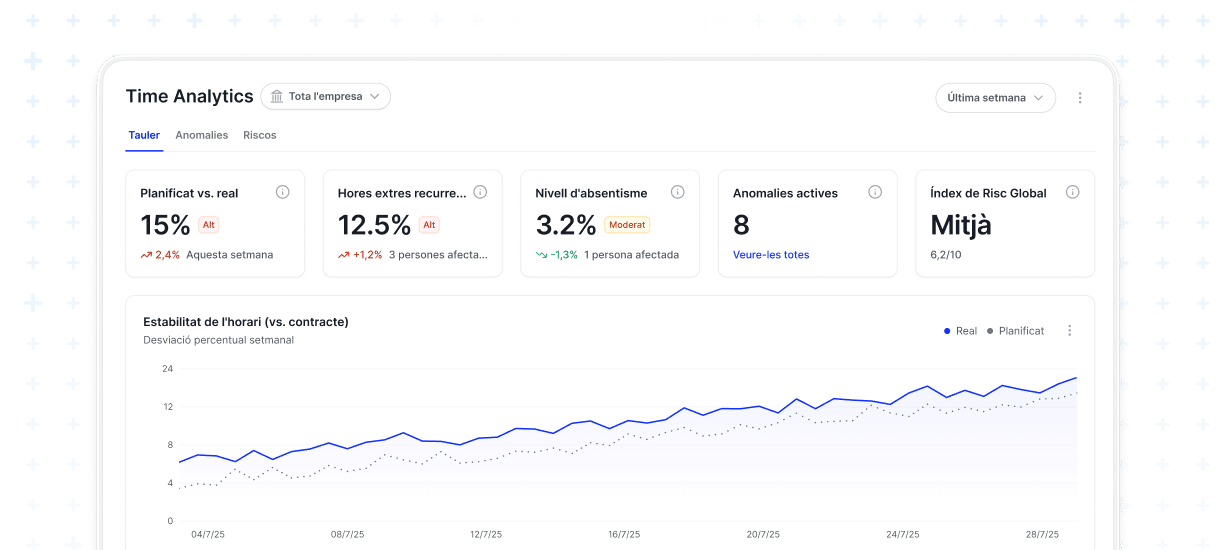Click info icon on Índex de Risc Global card
The width and height of the screenshot is (1216, 550).
pos(1073,192)
